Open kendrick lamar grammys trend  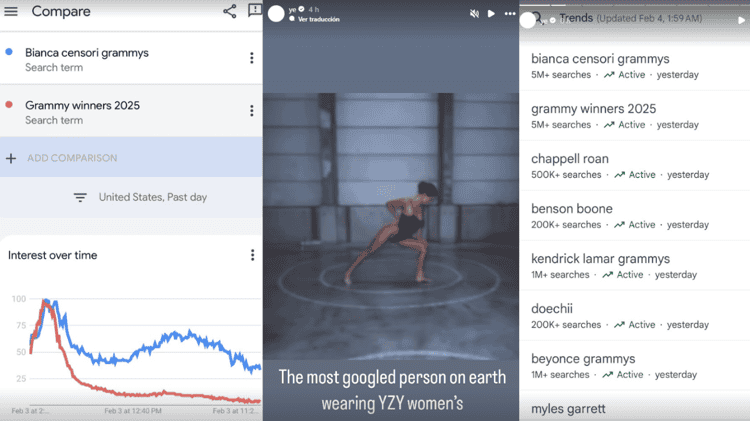tap(634, 266)
